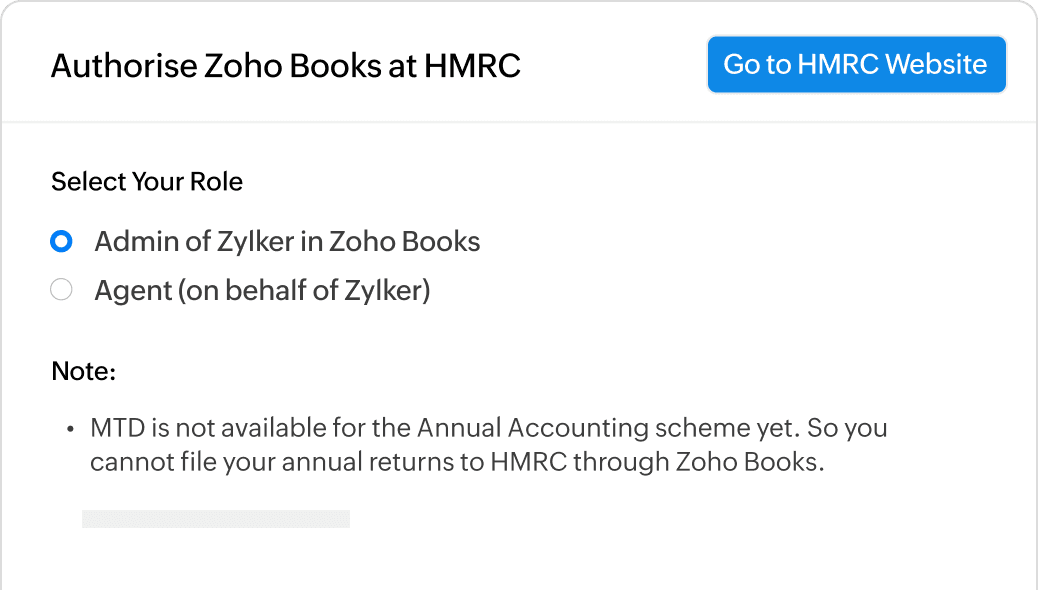Click the note line starting 'cannot file your annual returns'
The height and width of the screenshot is (590, 1038).
[457, 463]
